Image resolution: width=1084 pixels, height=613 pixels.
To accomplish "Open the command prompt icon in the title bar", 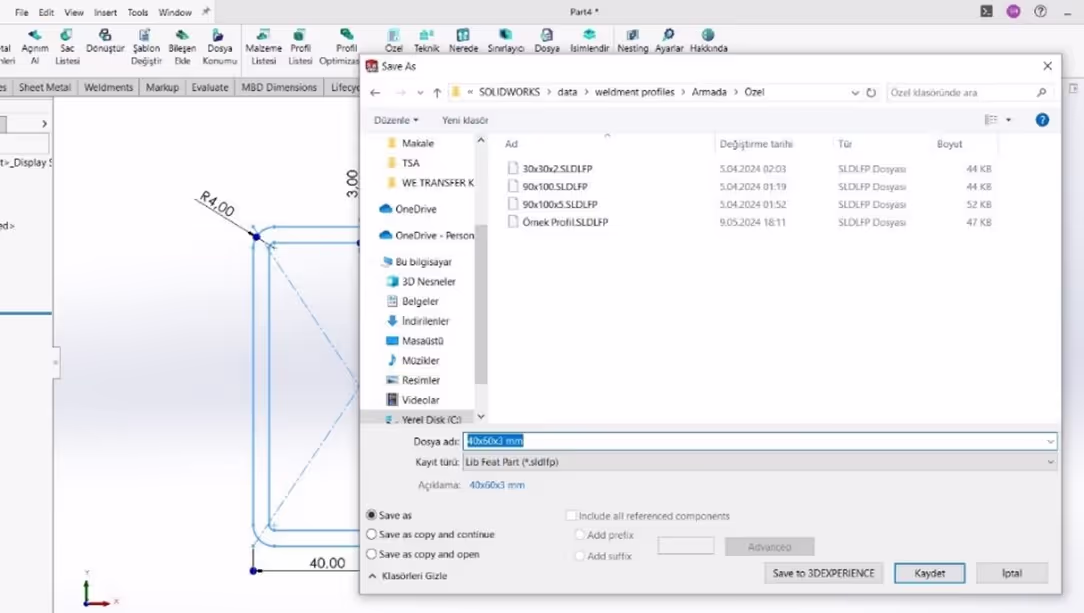I will [x=987, y=12].
